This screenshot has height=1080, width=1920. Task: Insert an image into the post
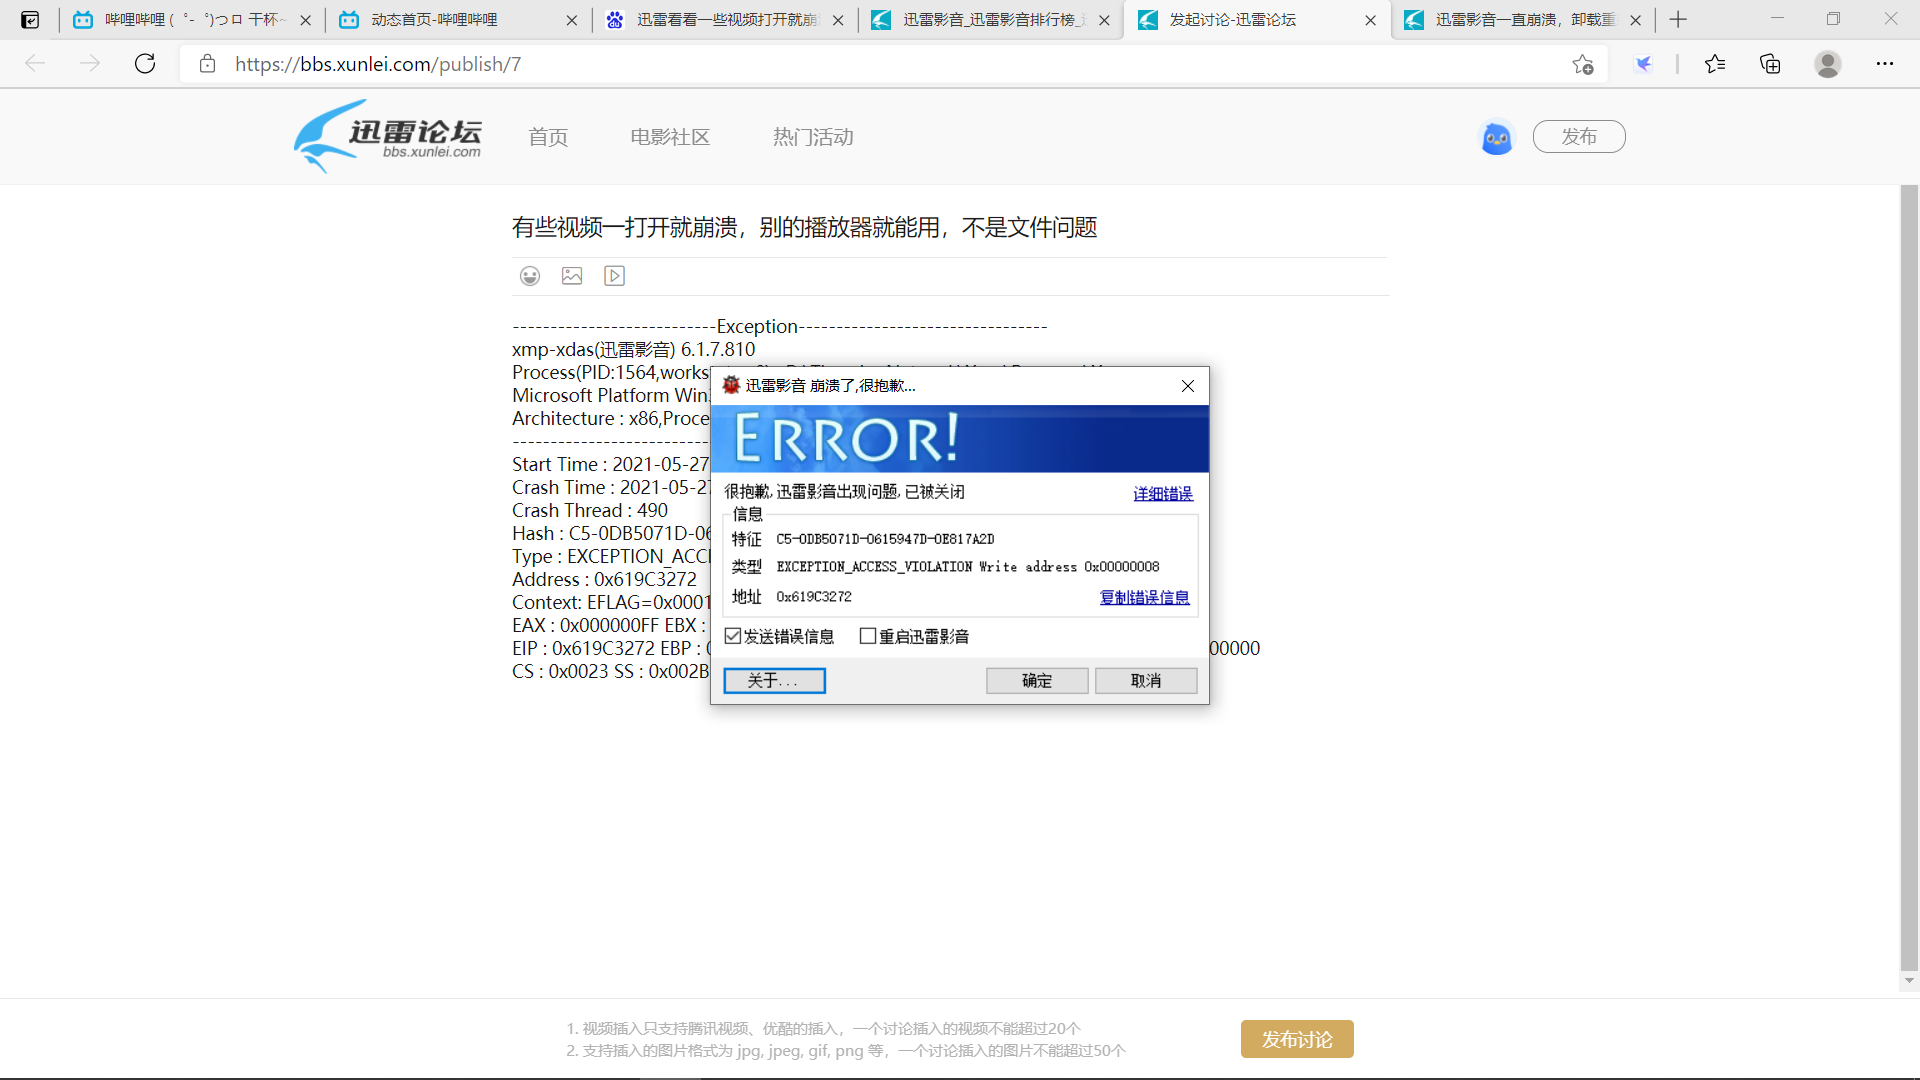(572, 276)
